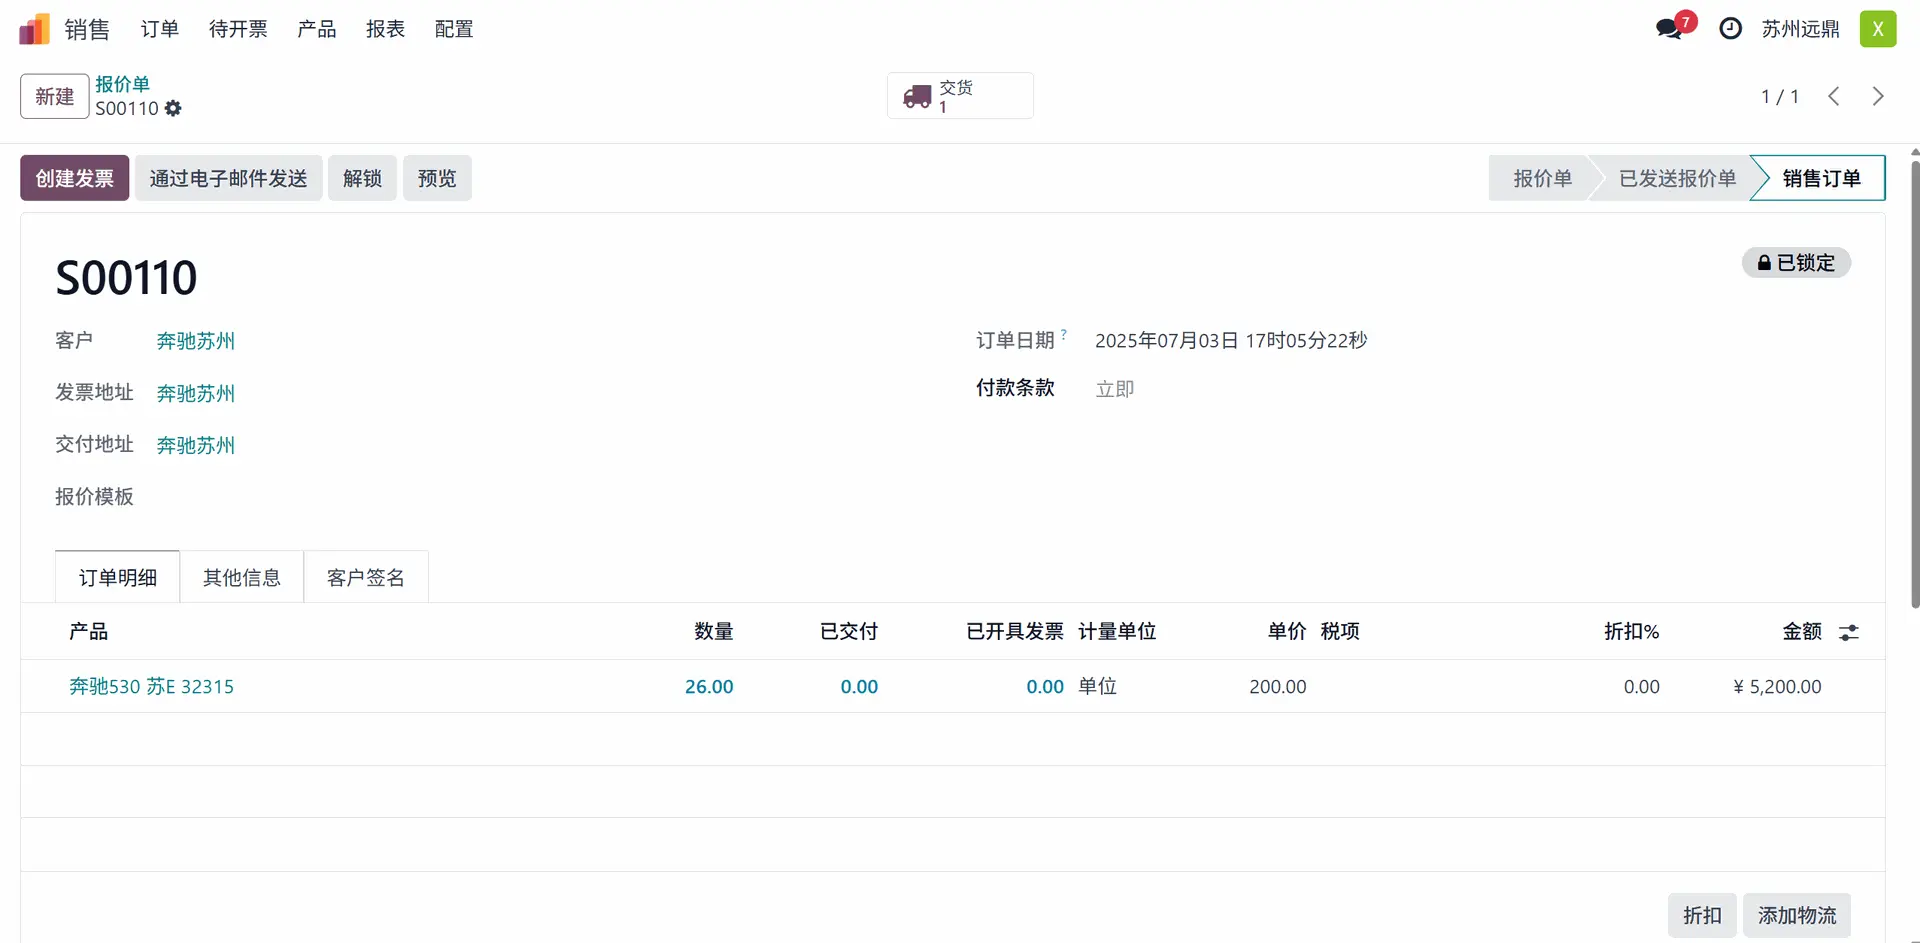Open the 报价单 breadcrumb link
The width and height of the screenshot is (1920, 943).
(123, 84)
